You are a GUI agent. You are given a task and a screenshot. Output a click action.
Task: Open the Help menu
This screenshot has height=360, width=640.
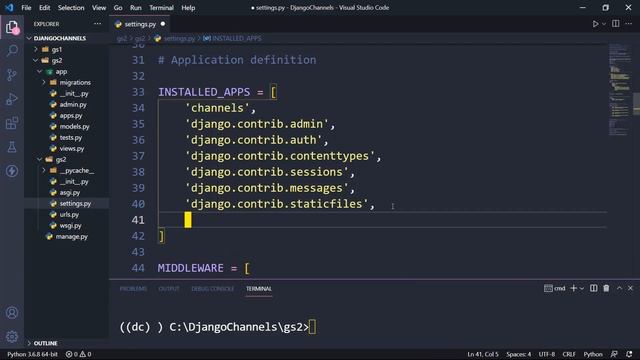pyautogui.click(x=188, y=8)
